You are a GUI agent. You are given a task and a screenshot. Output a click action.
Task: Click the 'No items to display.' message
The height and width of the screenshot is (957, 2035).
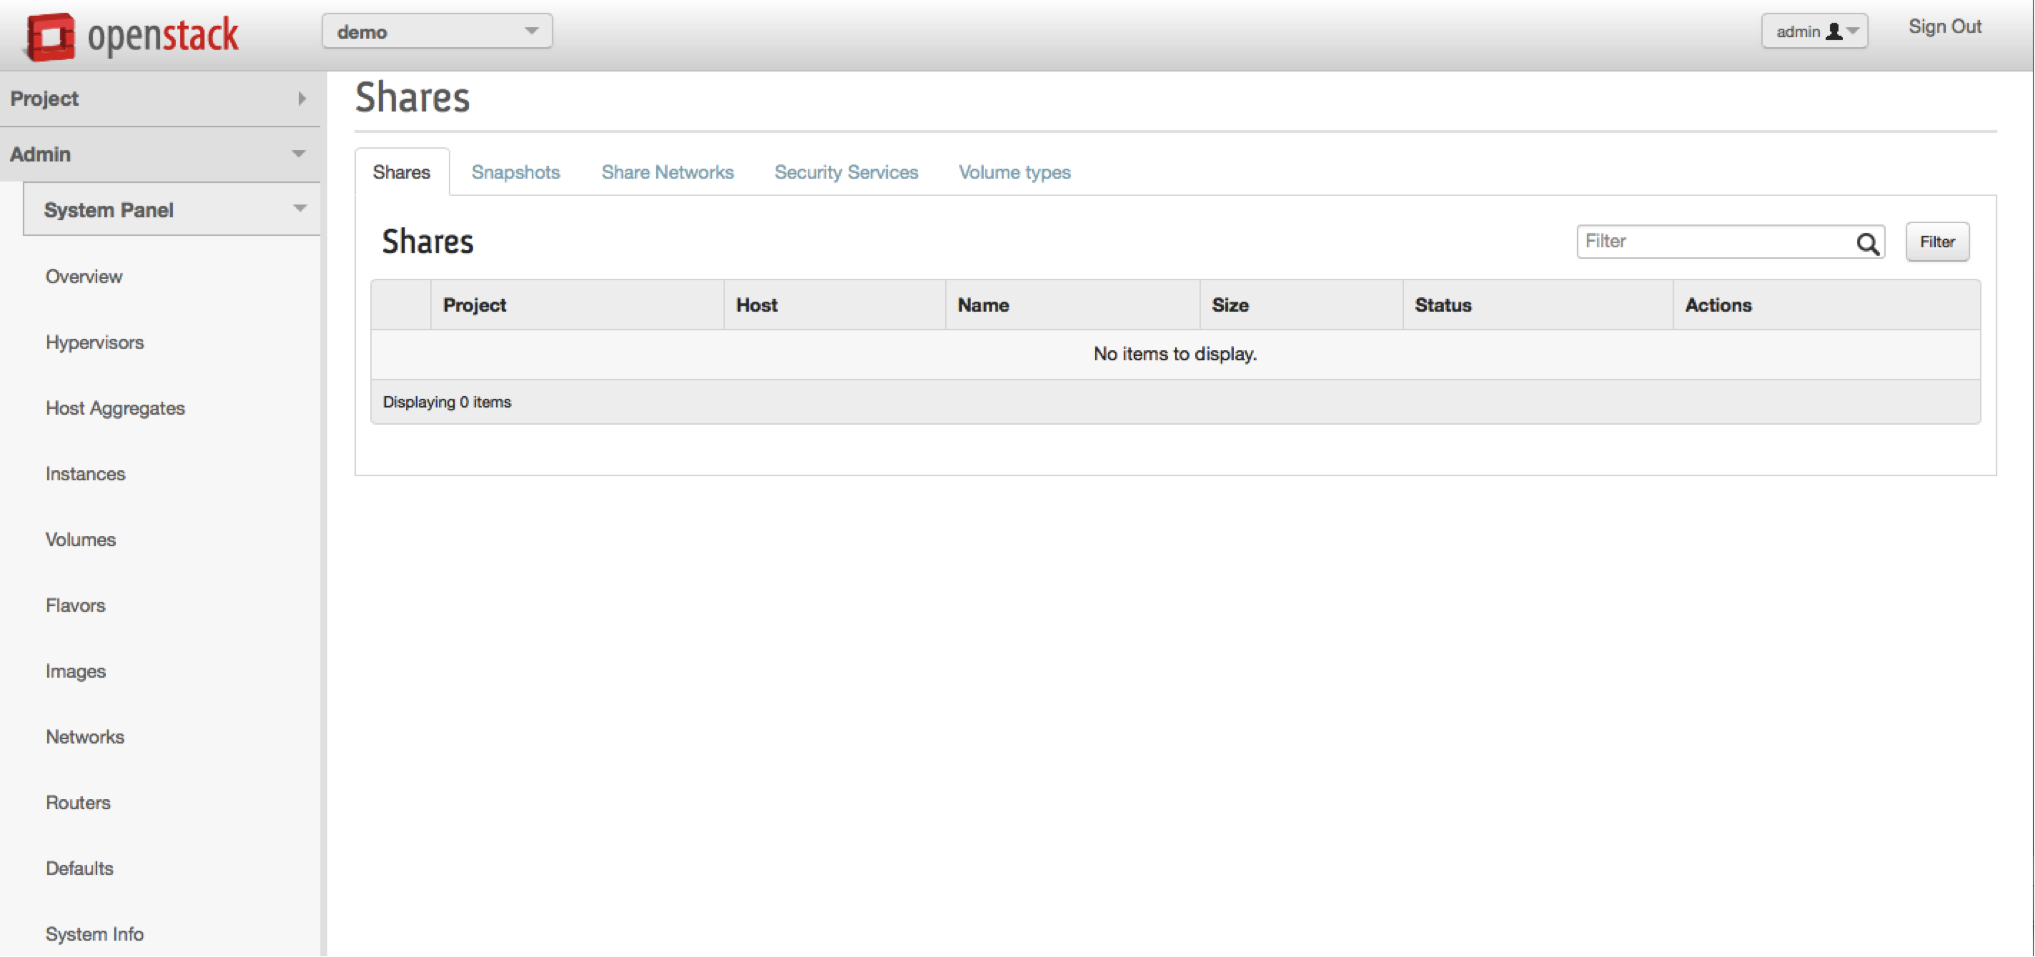click(1175, 354)
